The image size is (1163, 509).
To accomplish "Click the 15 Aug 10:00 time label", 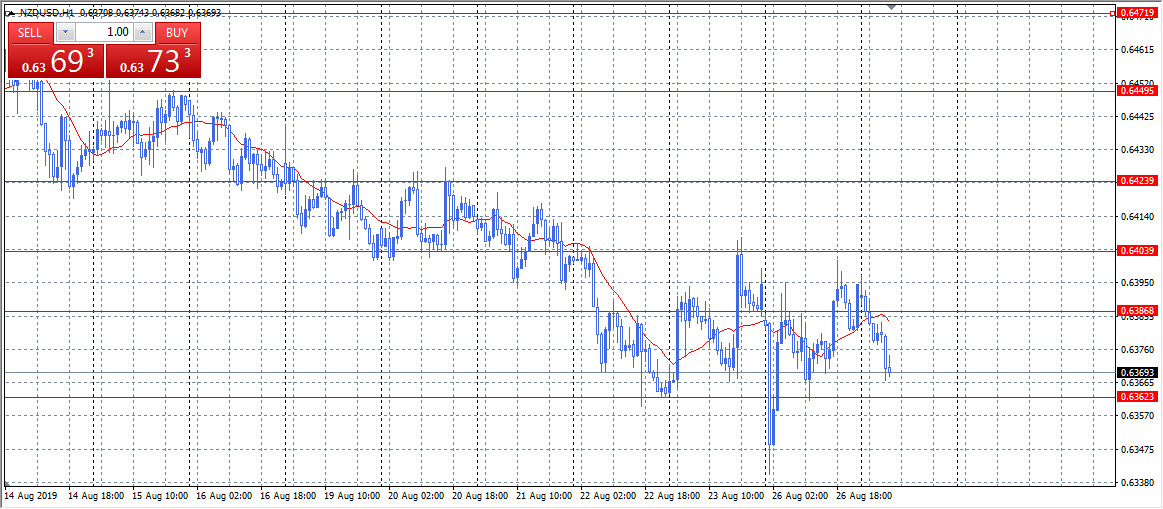I will coord(159,495).
